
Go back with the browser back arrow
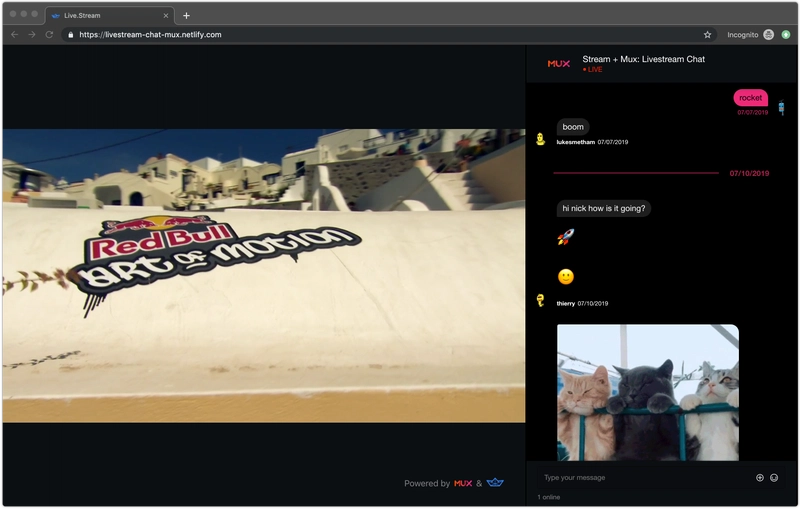(15, 35)
